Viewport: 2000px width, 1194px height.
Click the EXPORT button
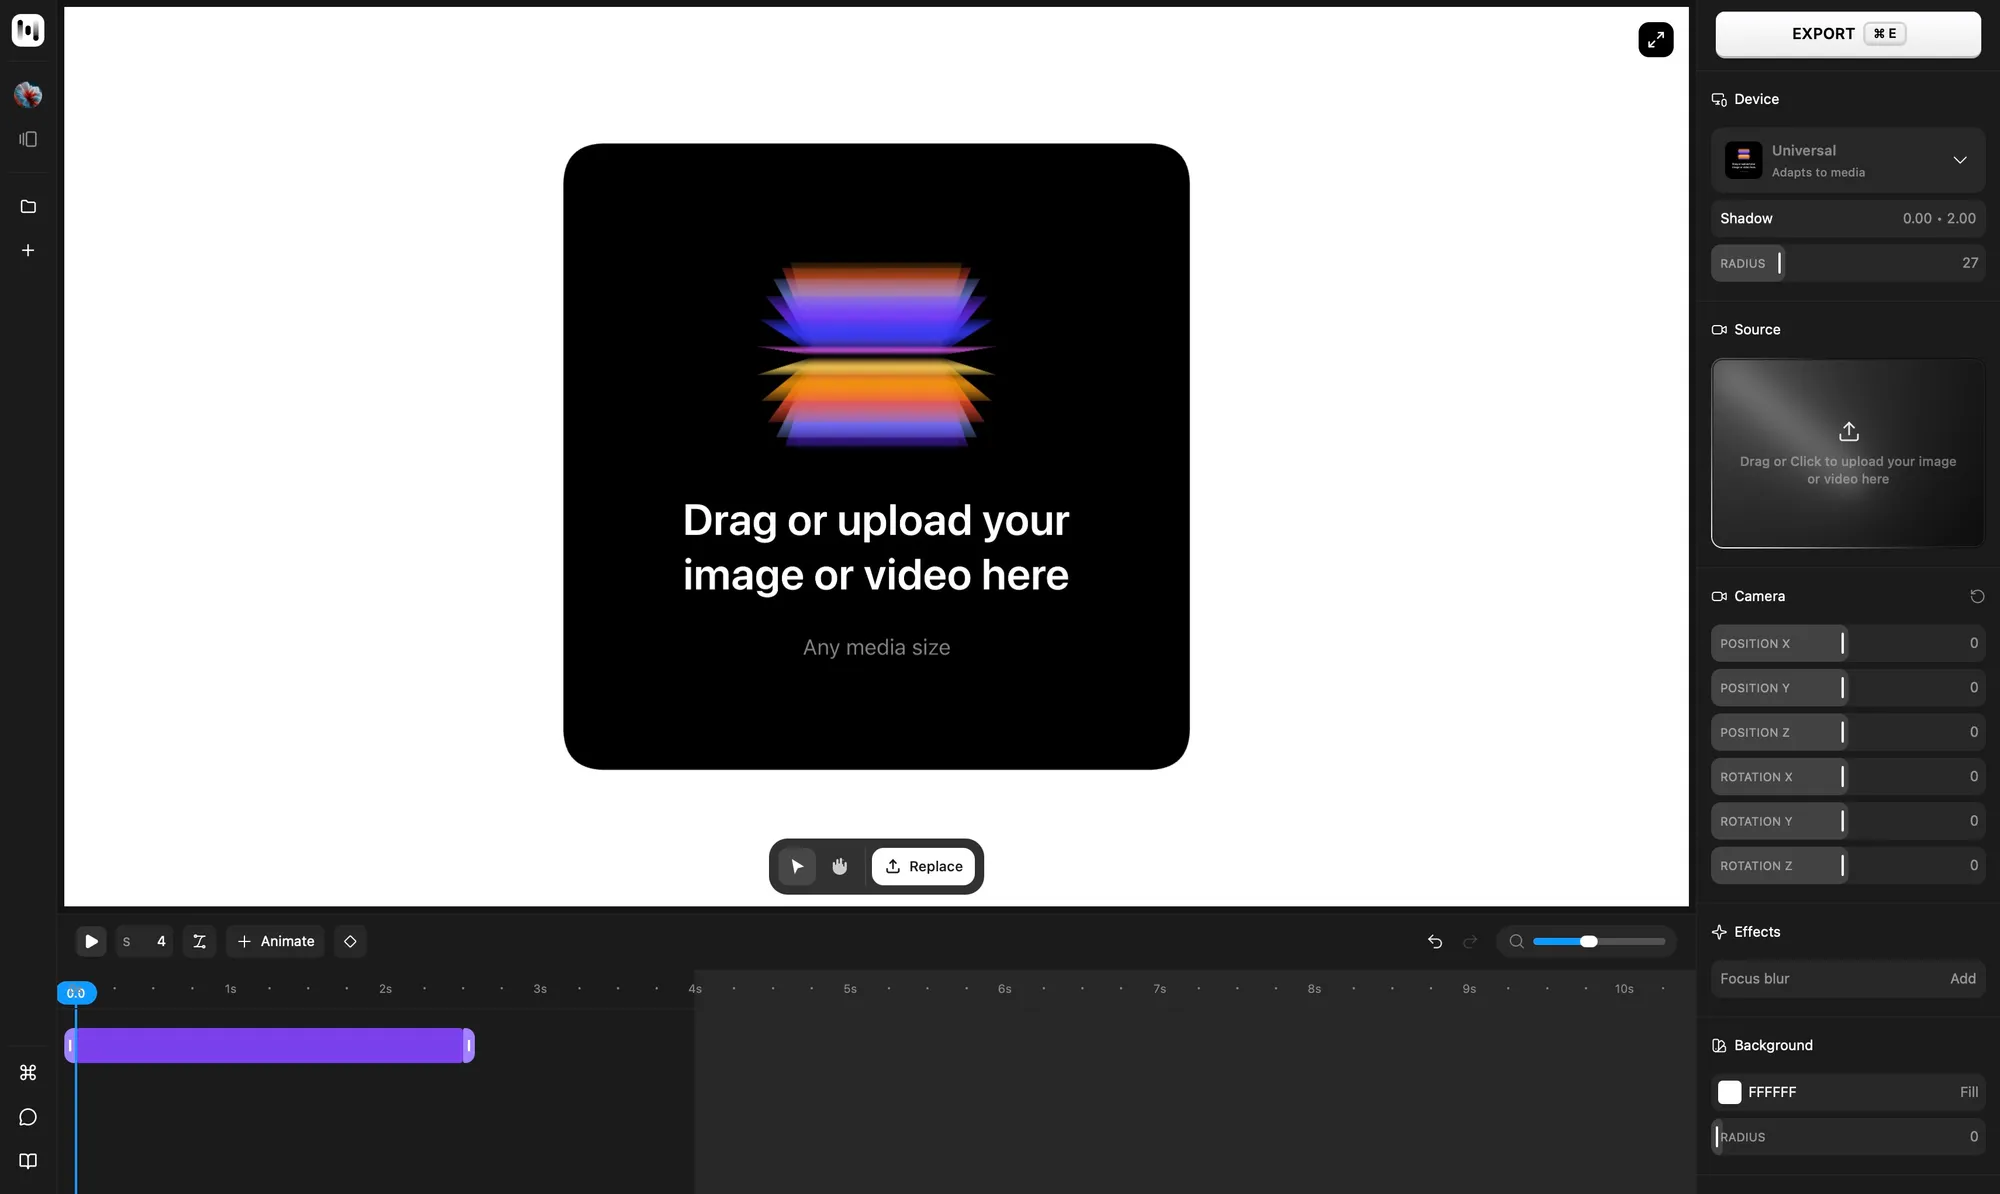click(x=1848, y=34)
